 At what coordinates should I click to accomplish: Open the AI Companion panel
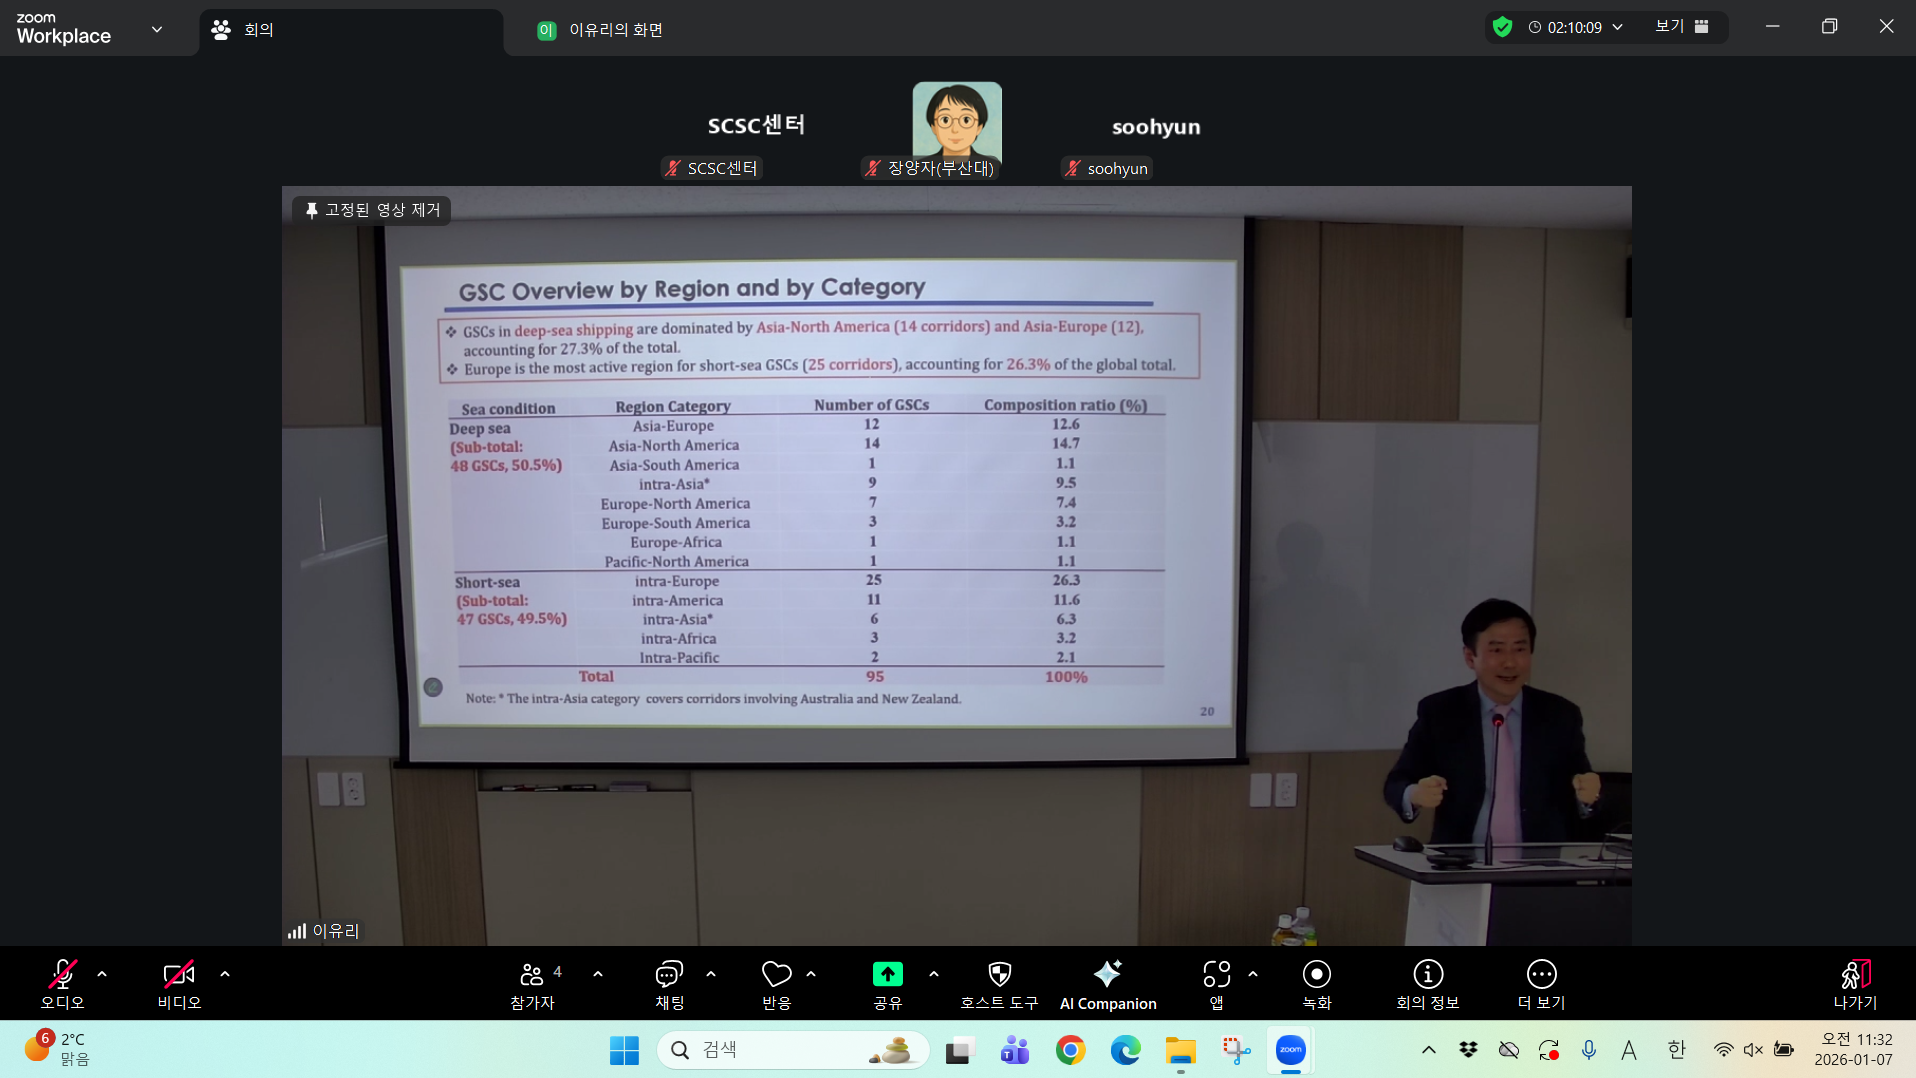click(x=1107, y=984)
